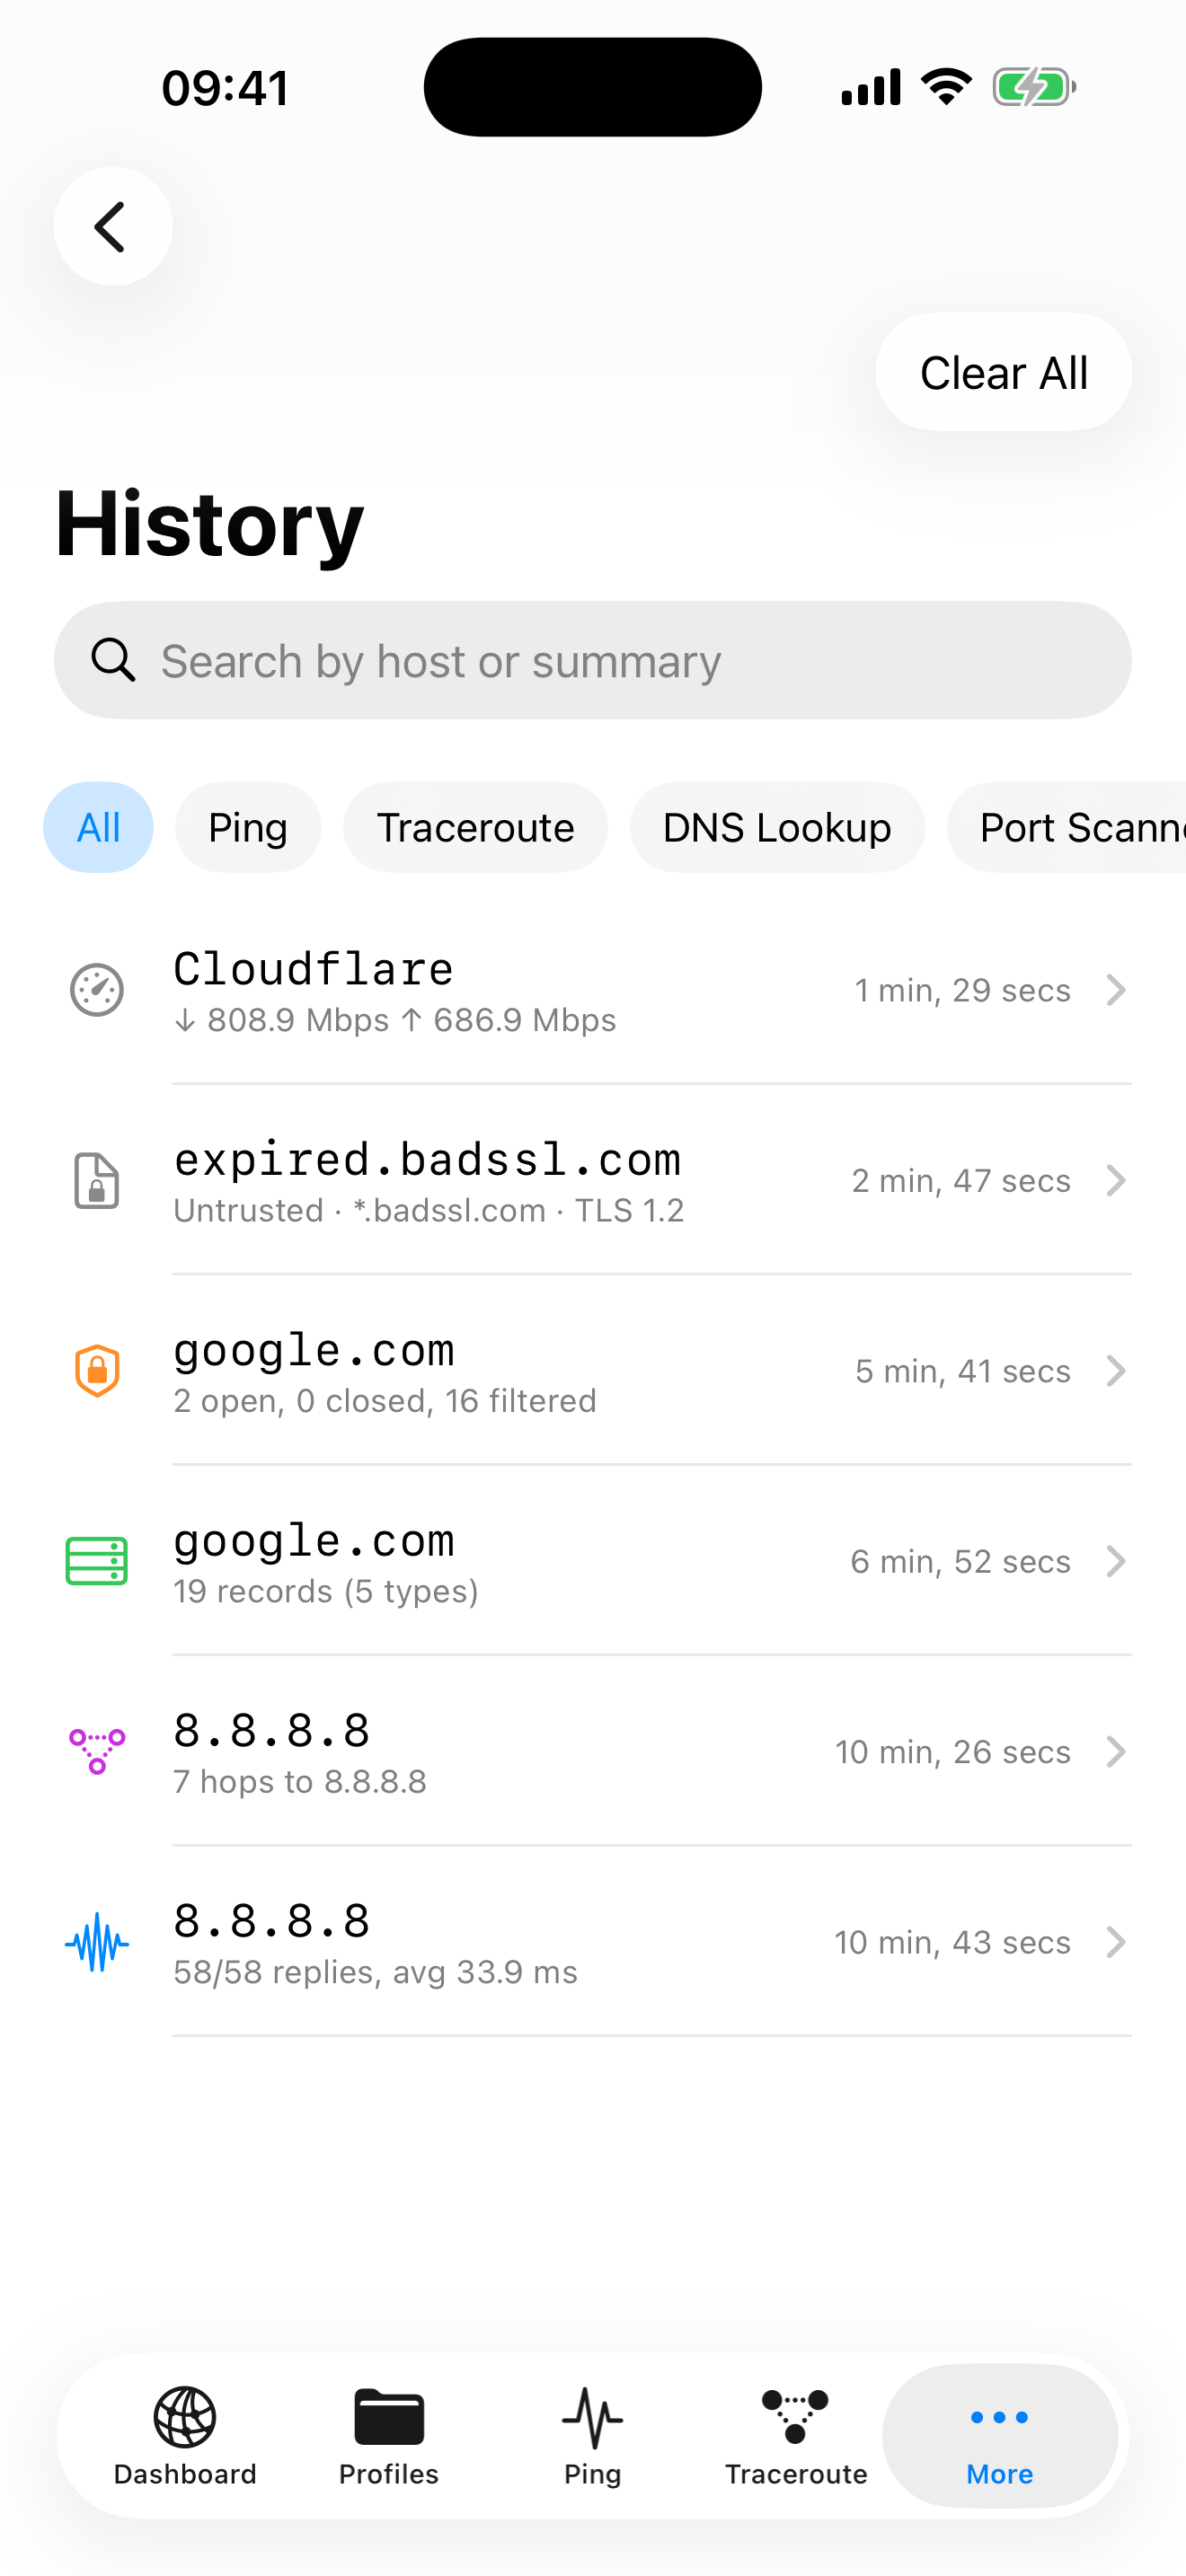Select the blue ping waveform icon

coord(95,1941)
